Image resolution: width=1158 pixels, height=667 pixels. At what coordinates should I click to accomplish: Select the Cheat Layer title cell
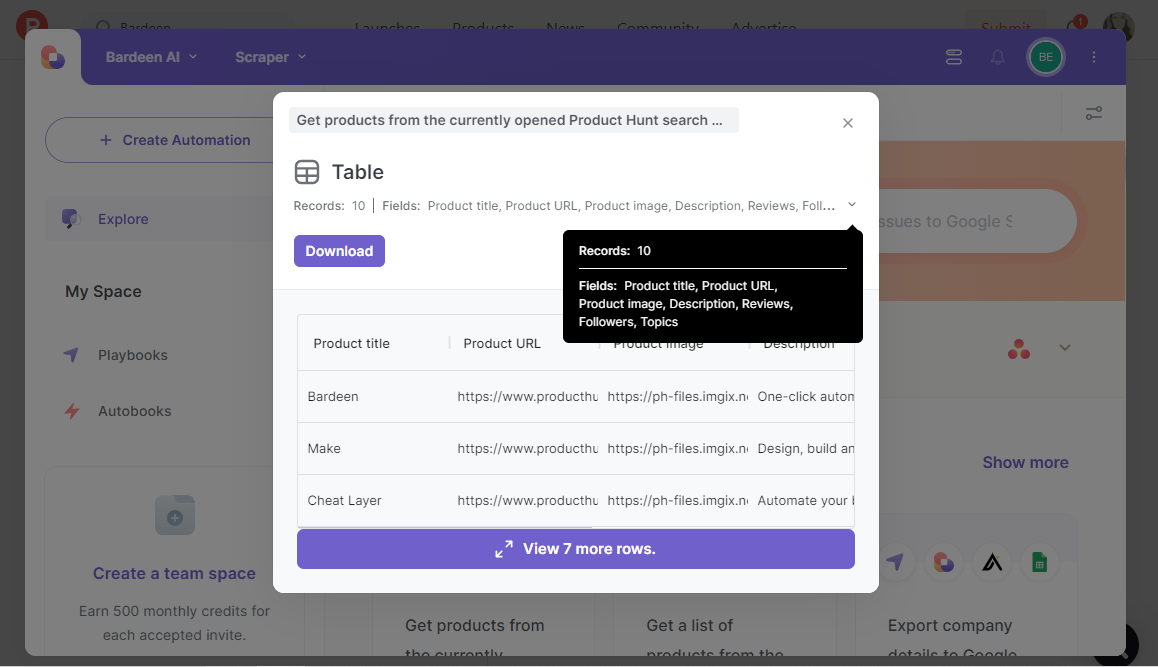(x=344, y=501)
